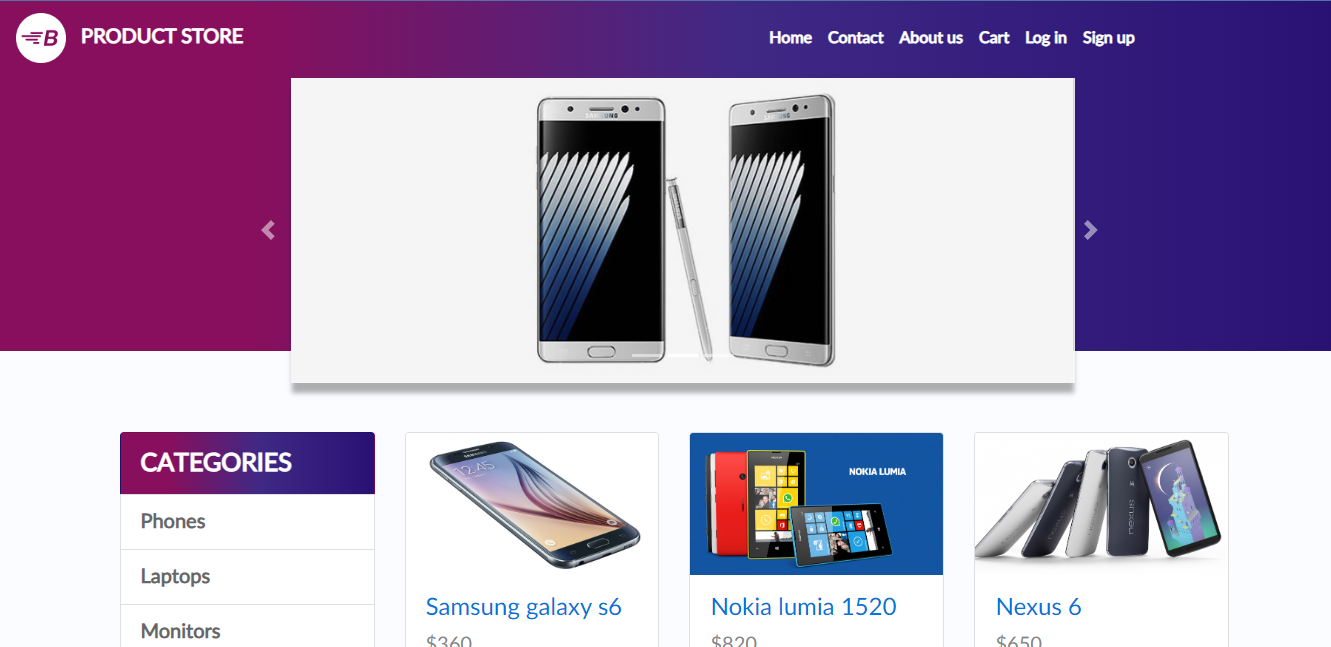Open the Home nav link
This screenshot has height=647, width=1331.
point(790,38)
